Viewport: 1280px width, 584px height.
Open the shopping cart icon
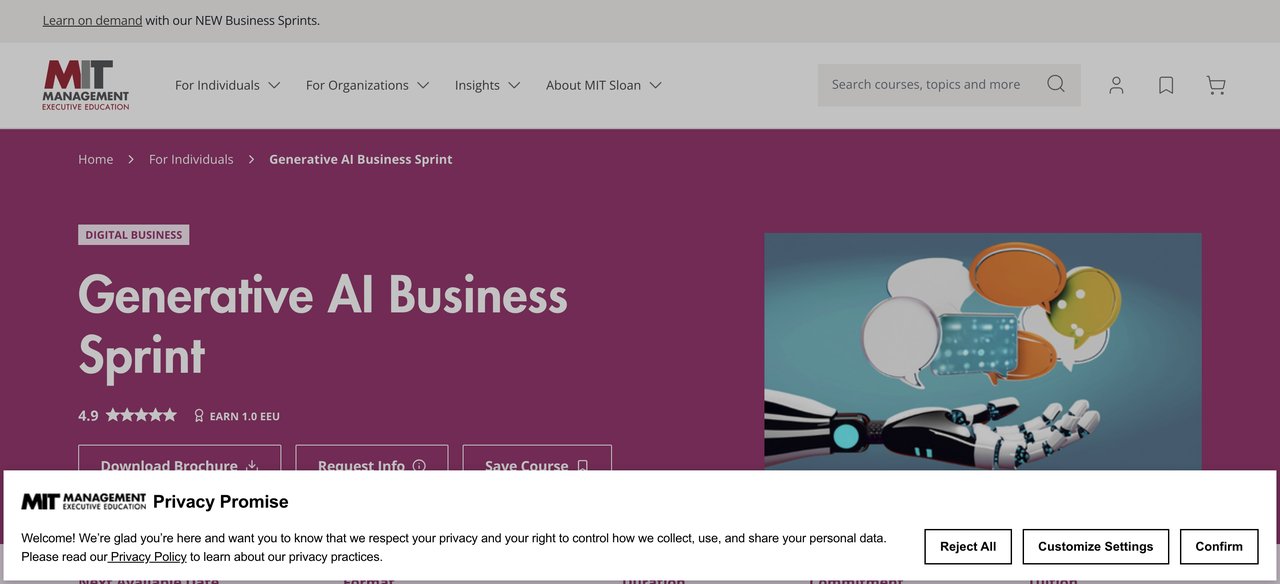tap(1216, 85)
